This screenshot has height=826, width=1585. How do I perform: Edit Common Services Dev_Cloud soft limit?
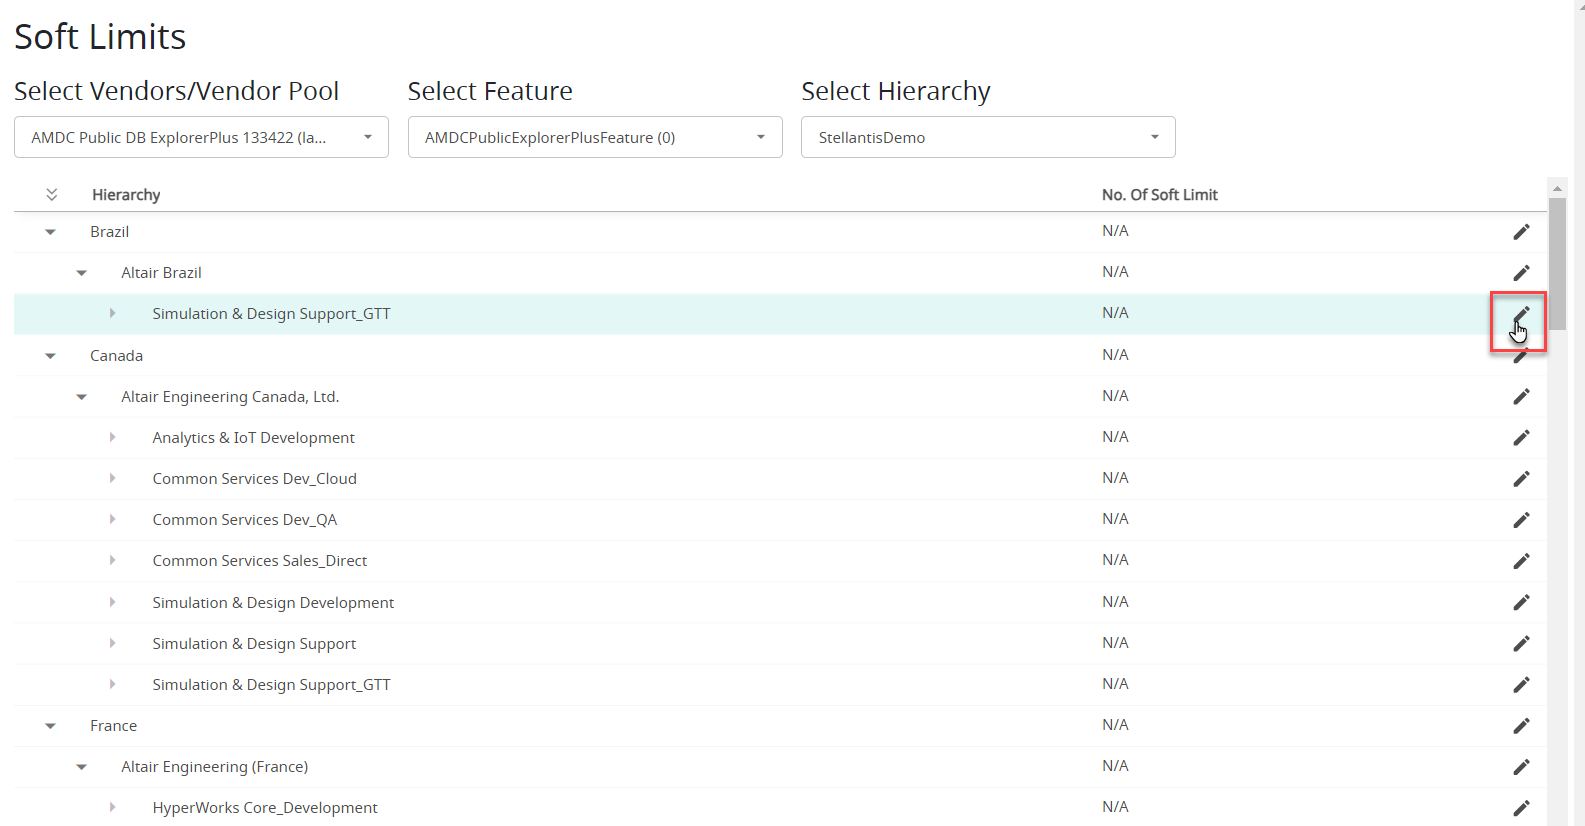click(1521, 479)
